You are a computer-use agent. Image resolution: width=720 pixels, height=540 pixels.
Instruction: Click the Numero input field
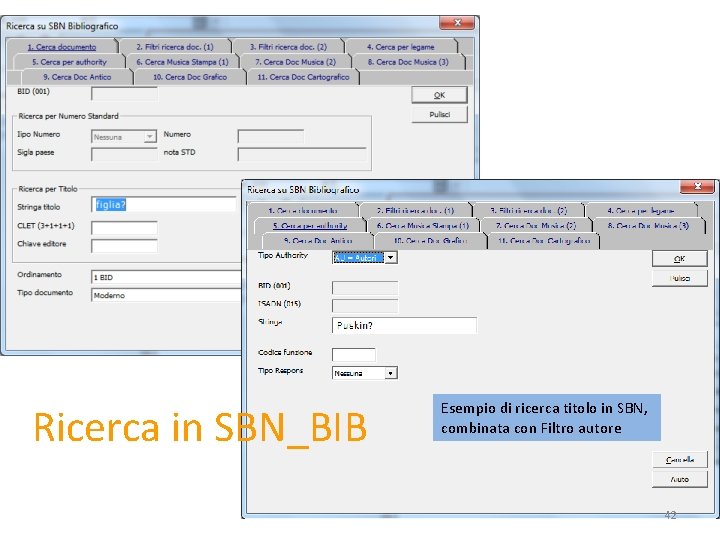(x=271, y=136)
